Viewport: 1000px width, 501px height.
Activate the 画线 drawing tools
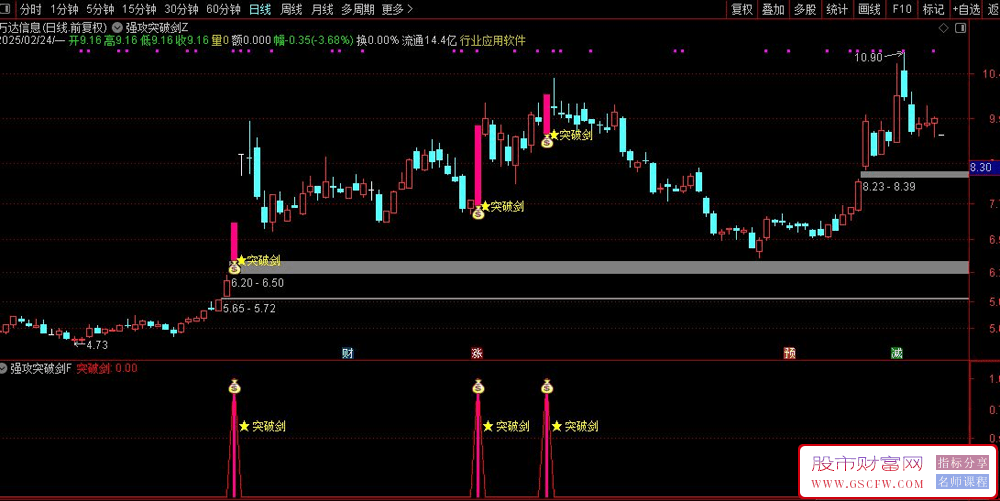click(869, 9)
